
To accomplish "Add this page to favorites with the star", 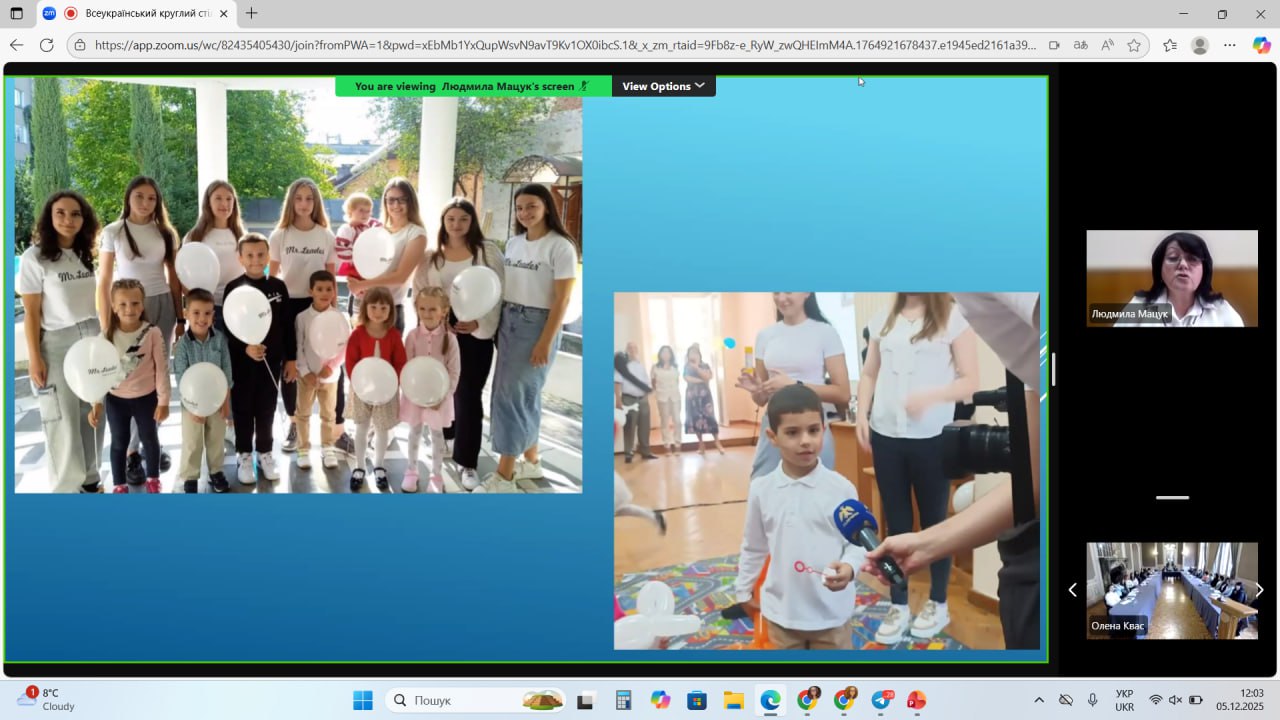I will (1132, 46).
